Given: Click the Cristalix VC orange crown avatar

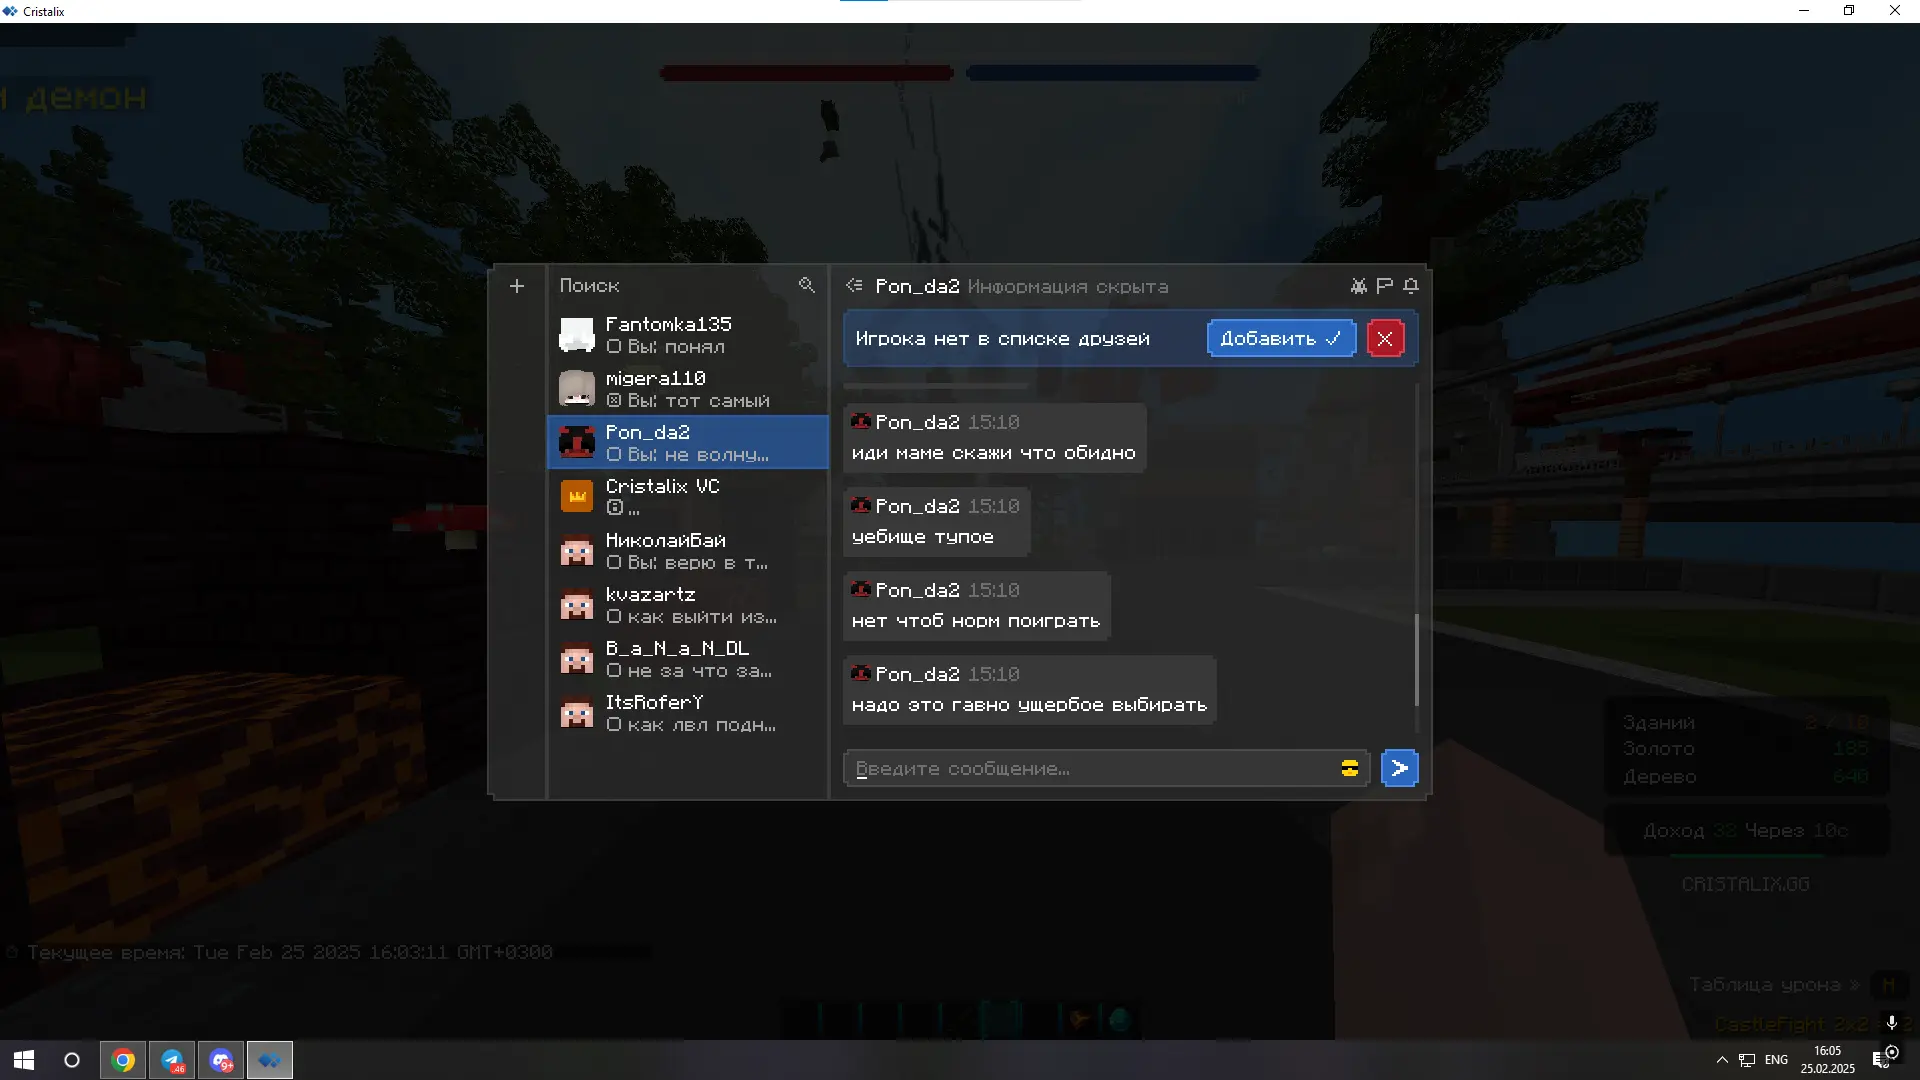Looking at the screenshot, I should (x=577, y=496).
